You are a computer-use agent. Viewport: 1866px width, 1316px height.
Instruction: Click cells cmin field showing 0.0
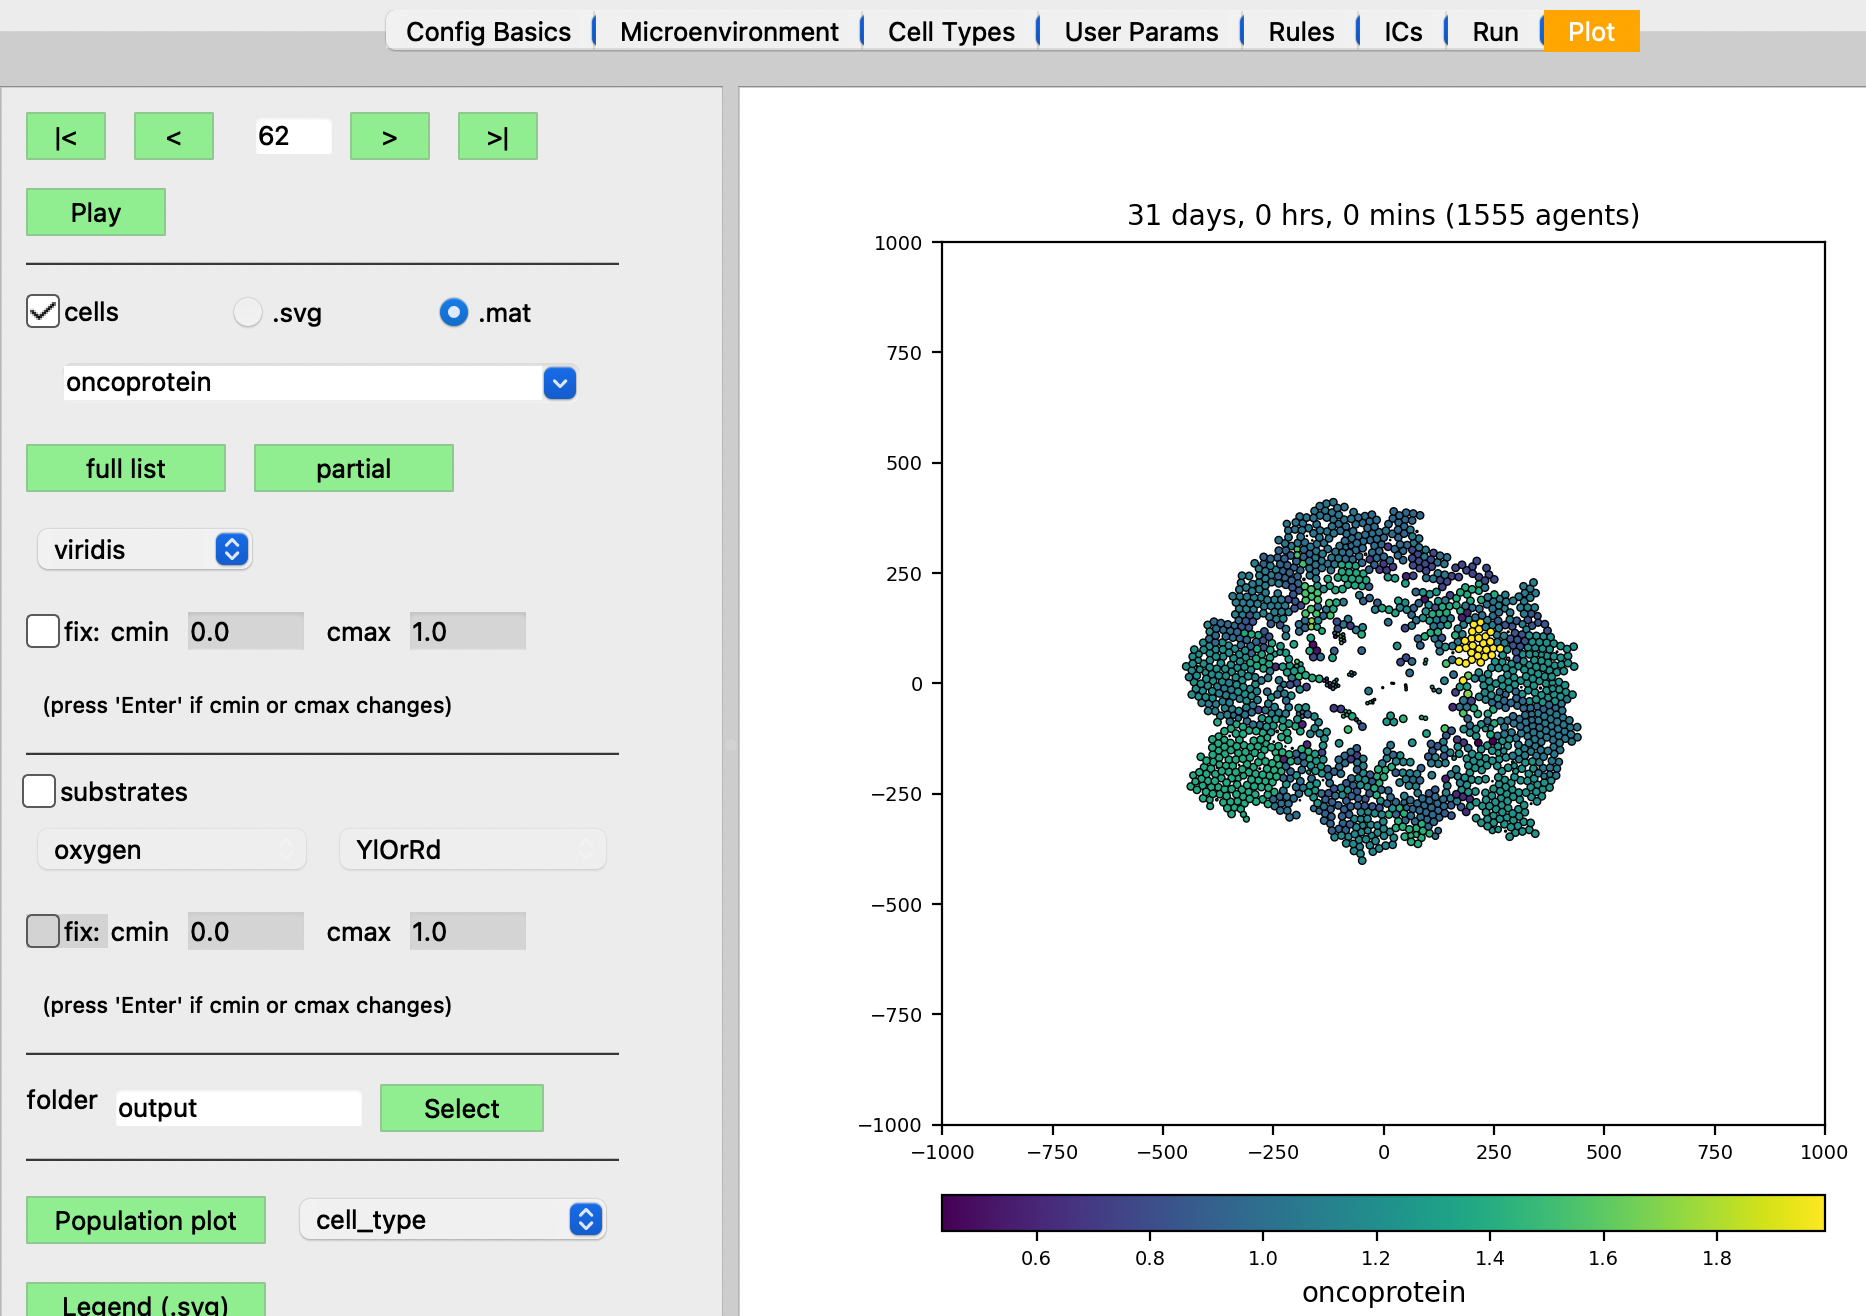[x=246, y=631]
